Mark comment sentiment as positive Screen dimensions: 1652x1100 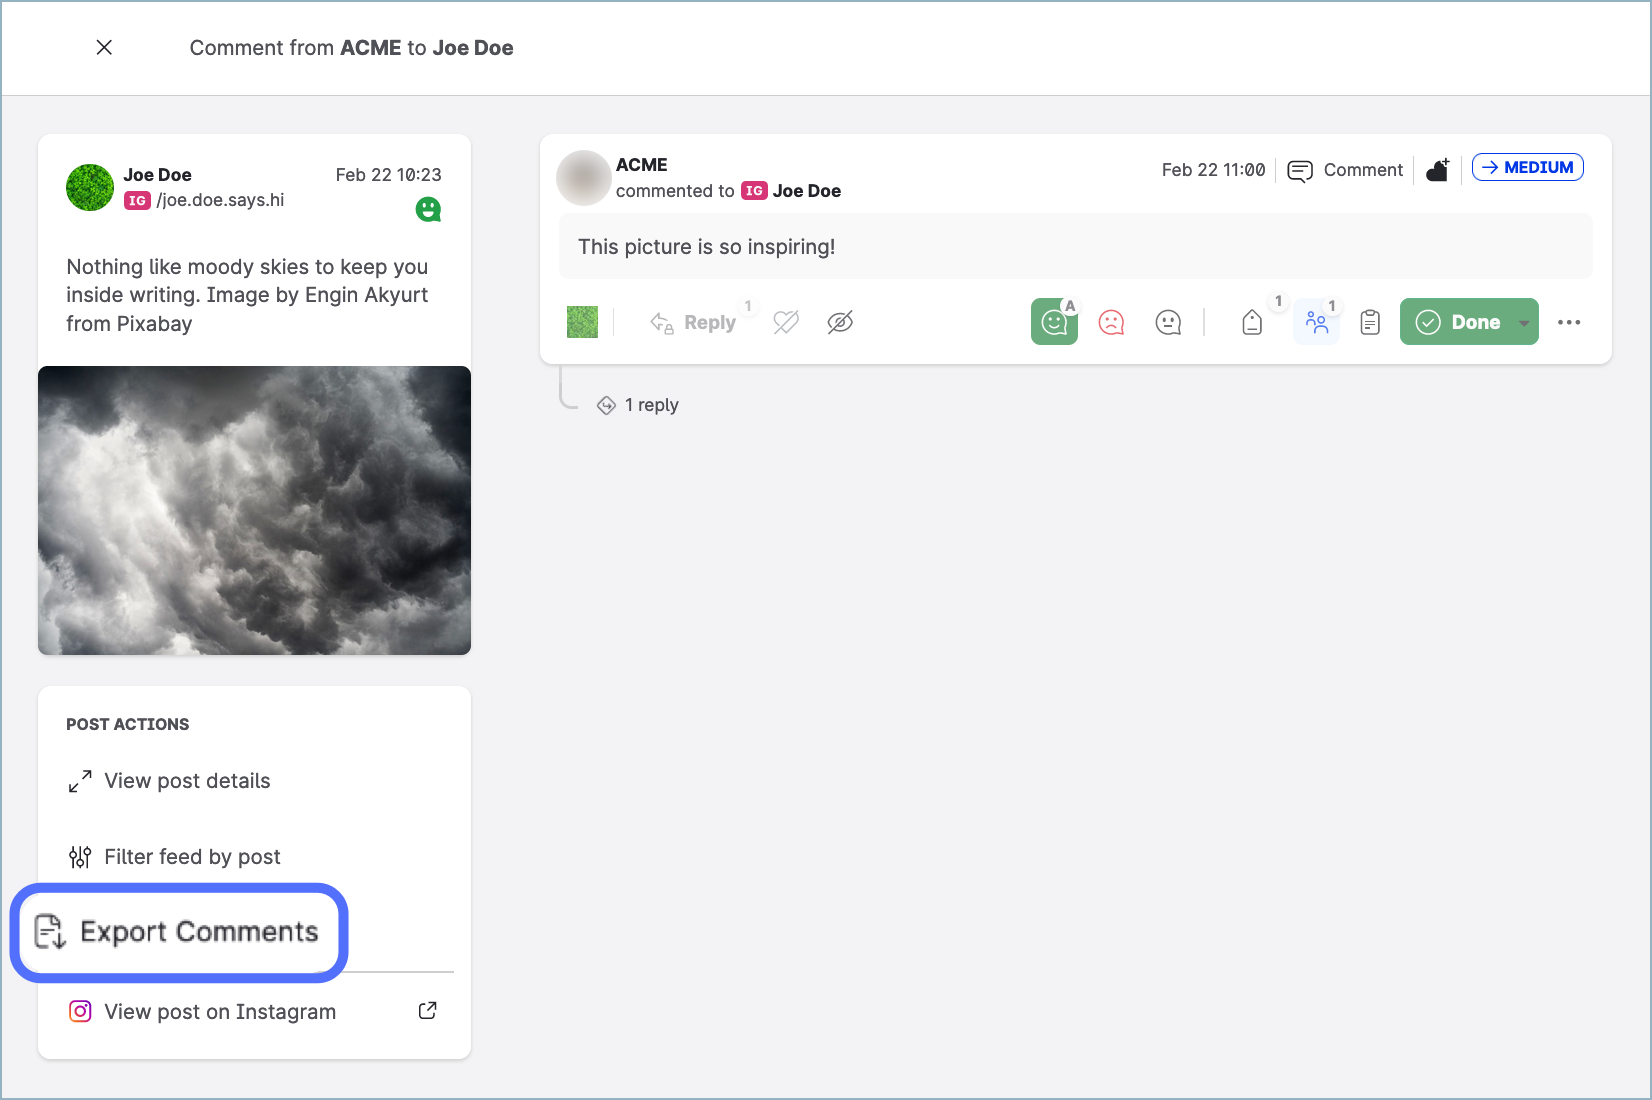click(1054, 322)
